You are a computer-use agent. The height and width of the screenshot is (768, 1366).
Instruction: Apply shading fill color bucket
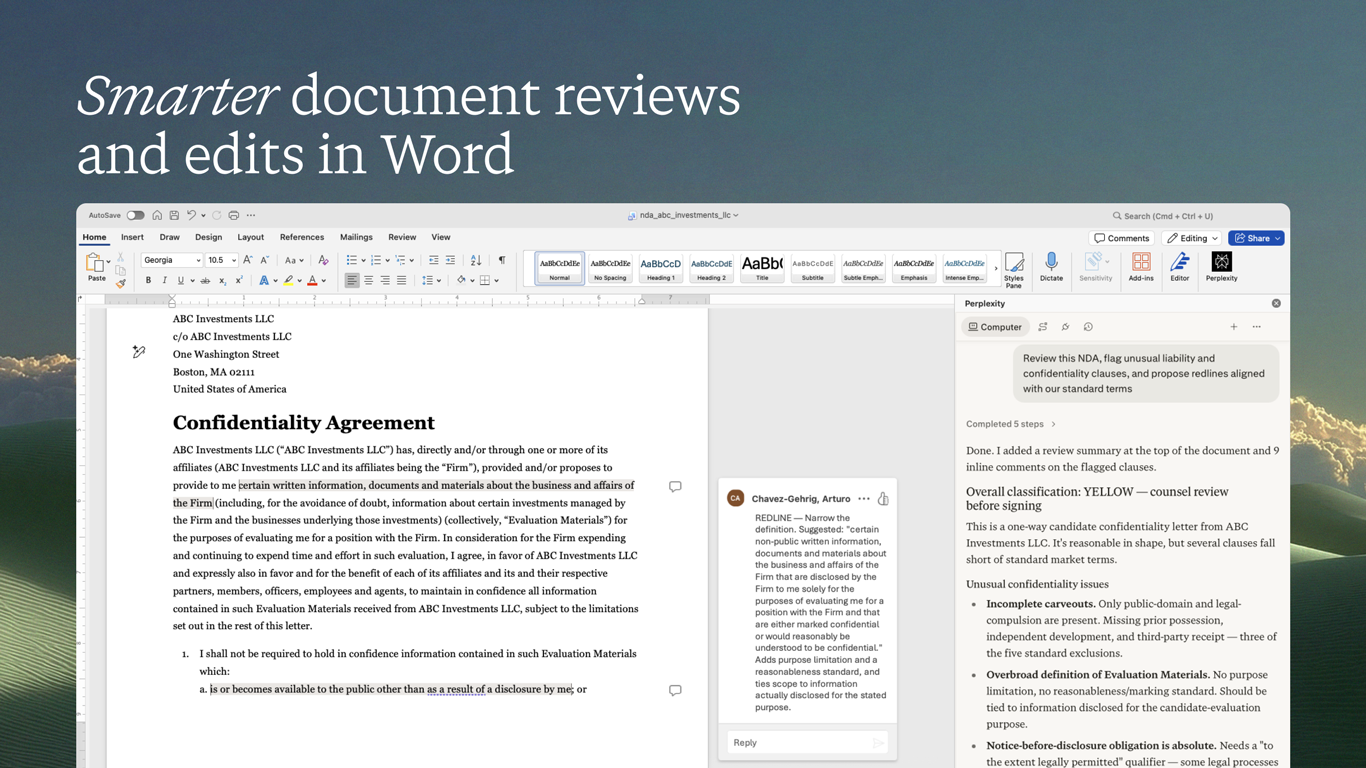point(461,281)
